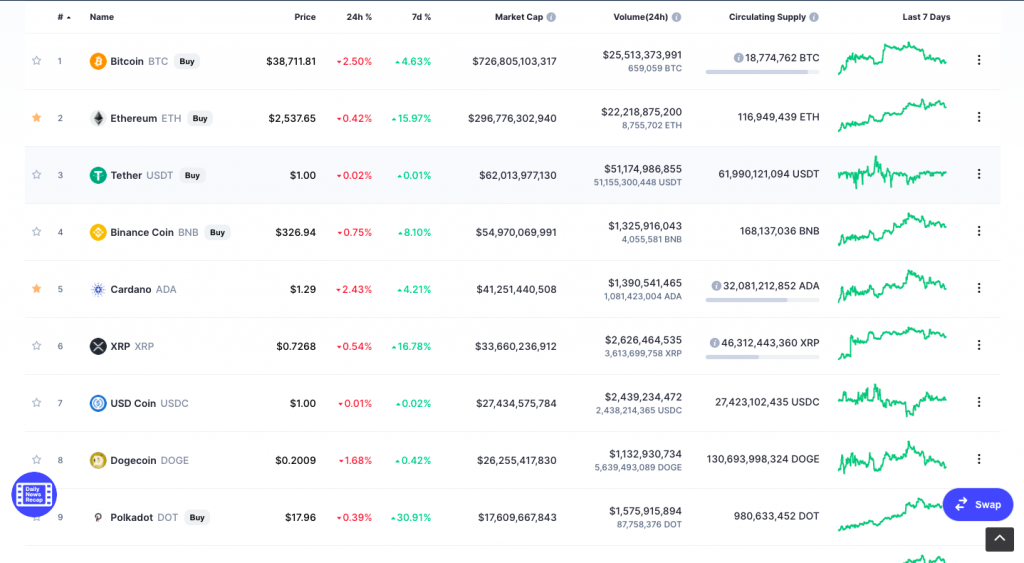1024x563 pixels.
Task: Open Circulating Supply header info icon
Action: 814,17
